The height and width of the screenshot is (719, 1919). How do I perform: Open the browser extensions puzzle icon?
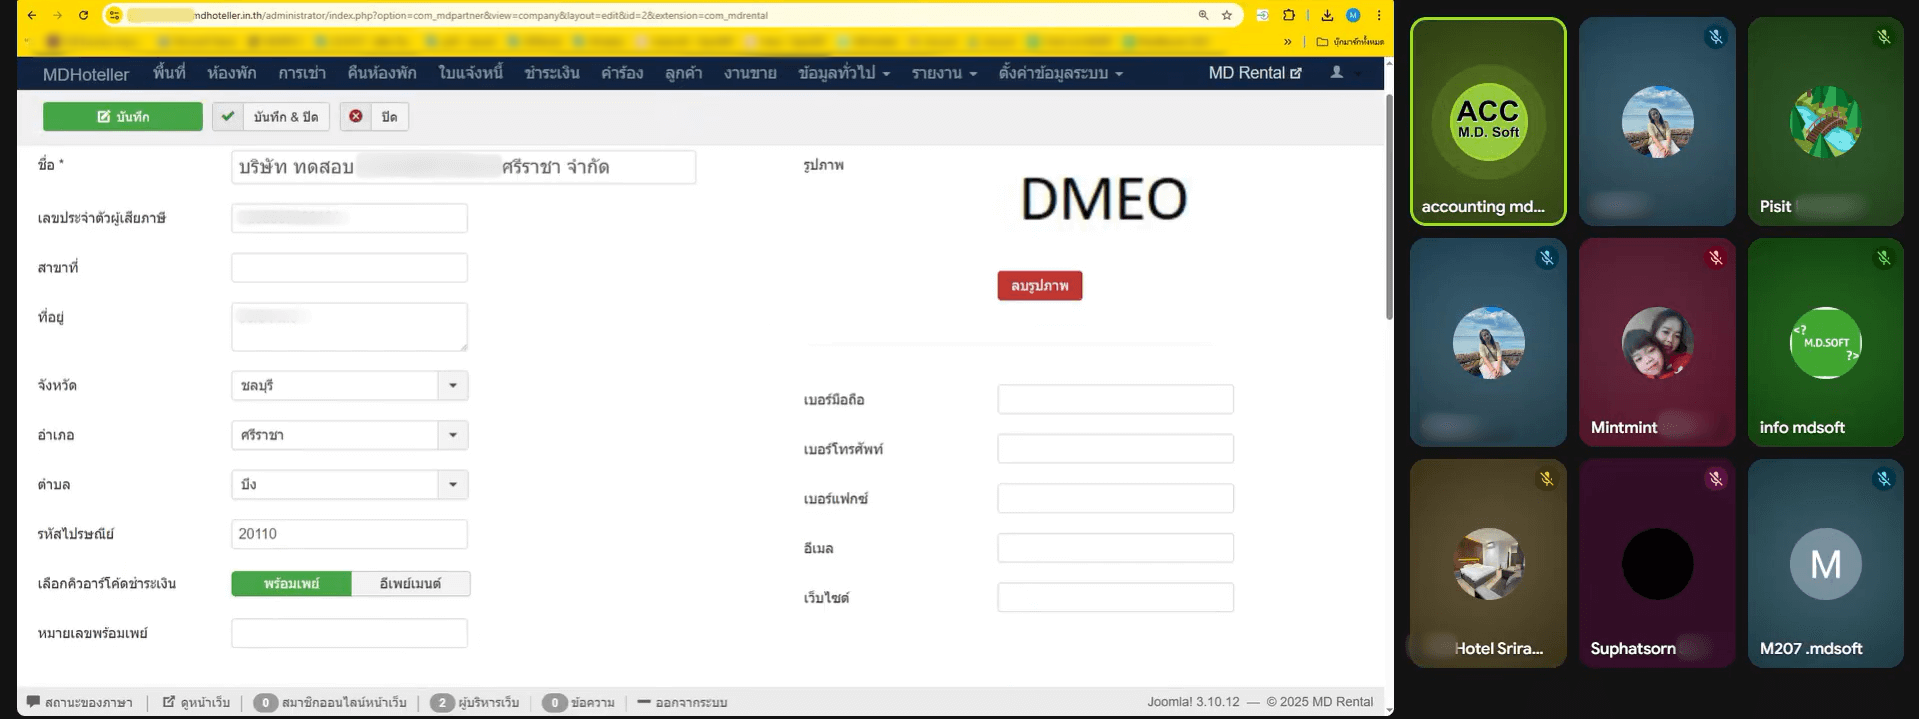click(1289, 15)
